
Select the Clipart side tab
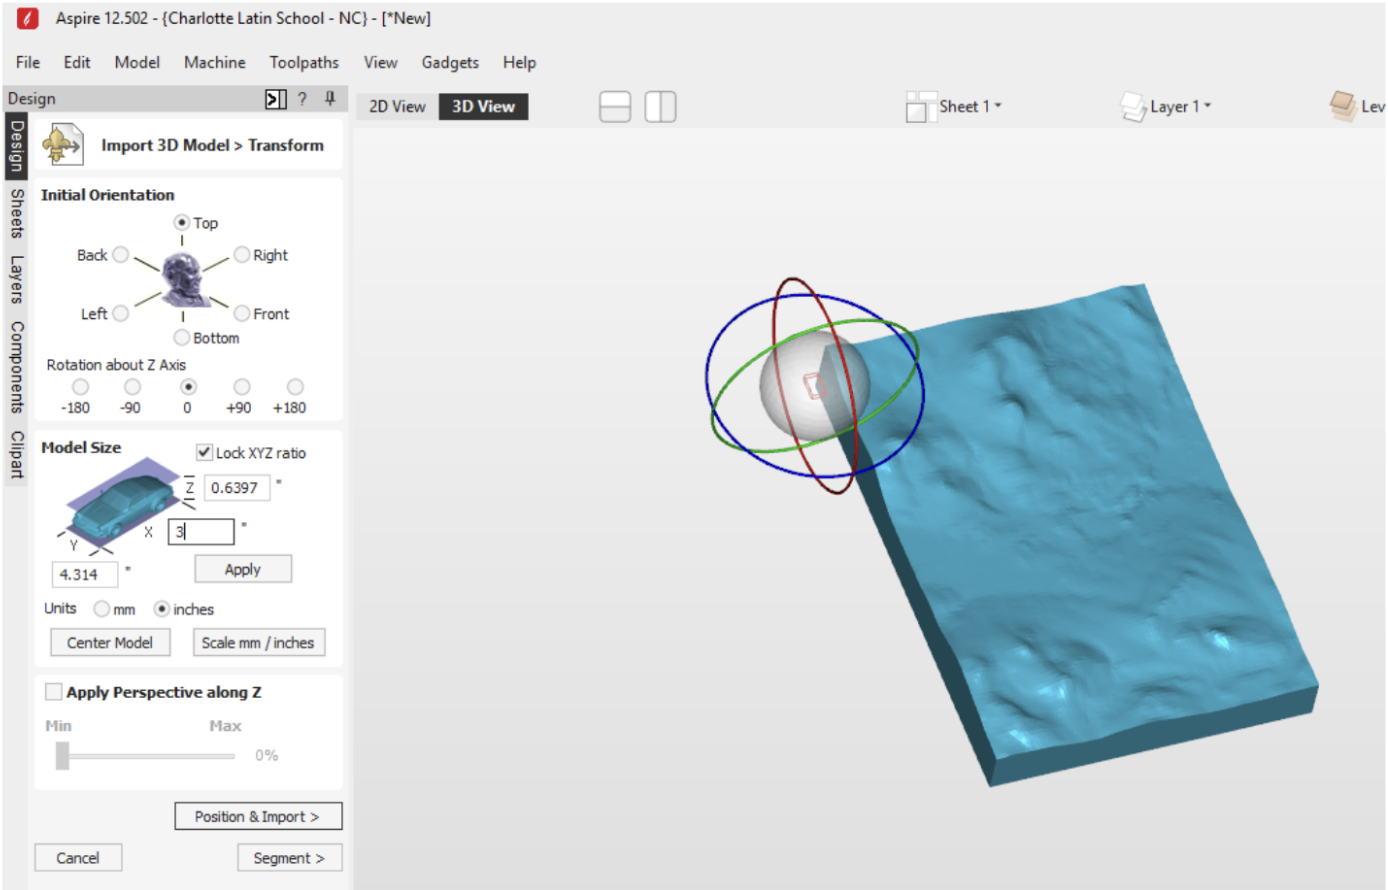(x=17, y=454)
